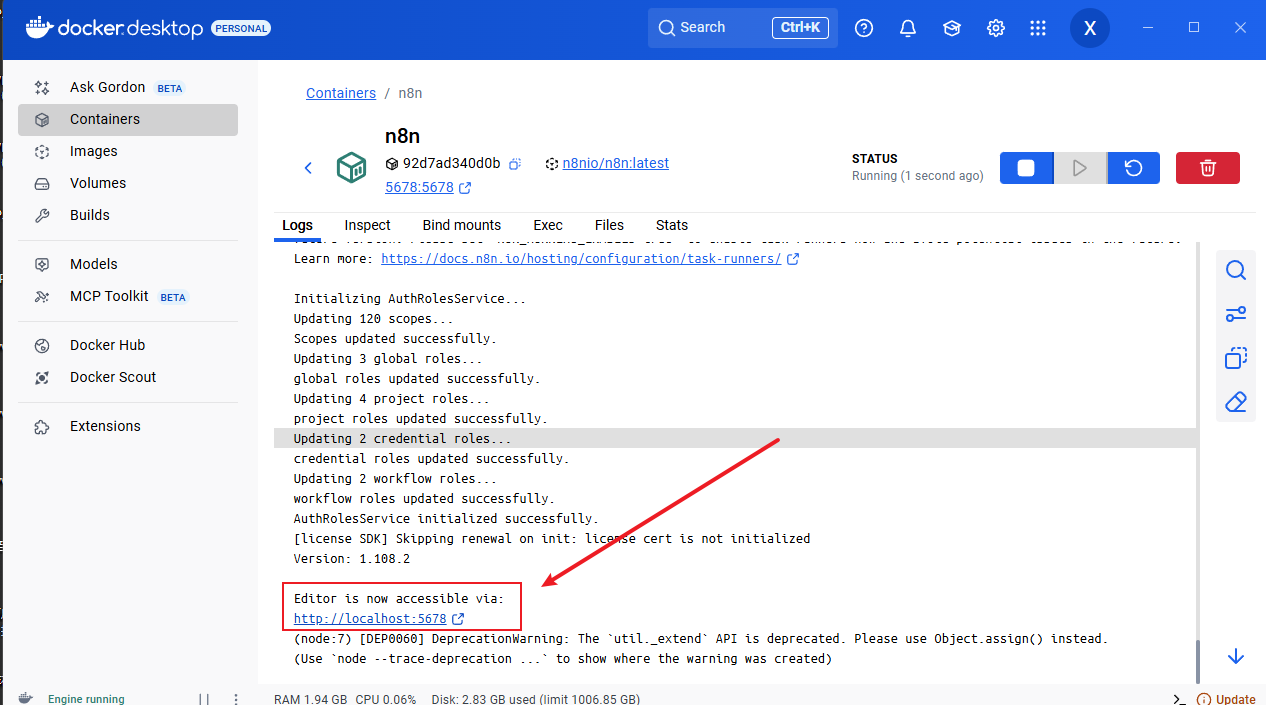Open the apps grid menu
The width and height of the screenshot is (1266, 705).
pos(1038,28)
